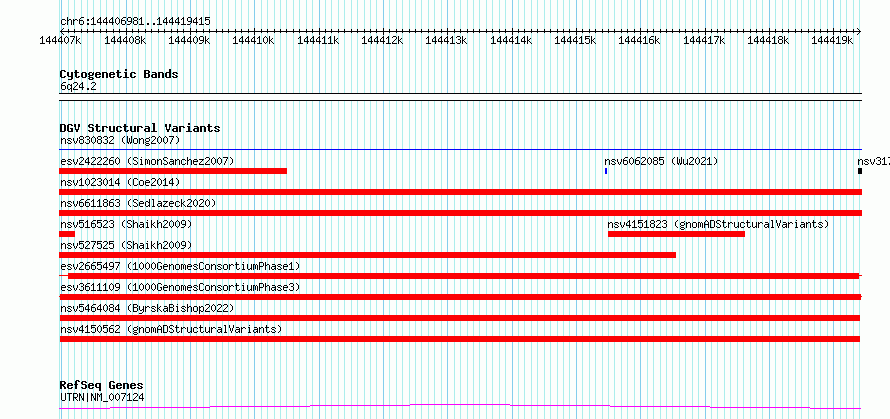This screenshot has height=419, width=890.
Task: Click the 144418k ruler tick label
Action: 768,40
